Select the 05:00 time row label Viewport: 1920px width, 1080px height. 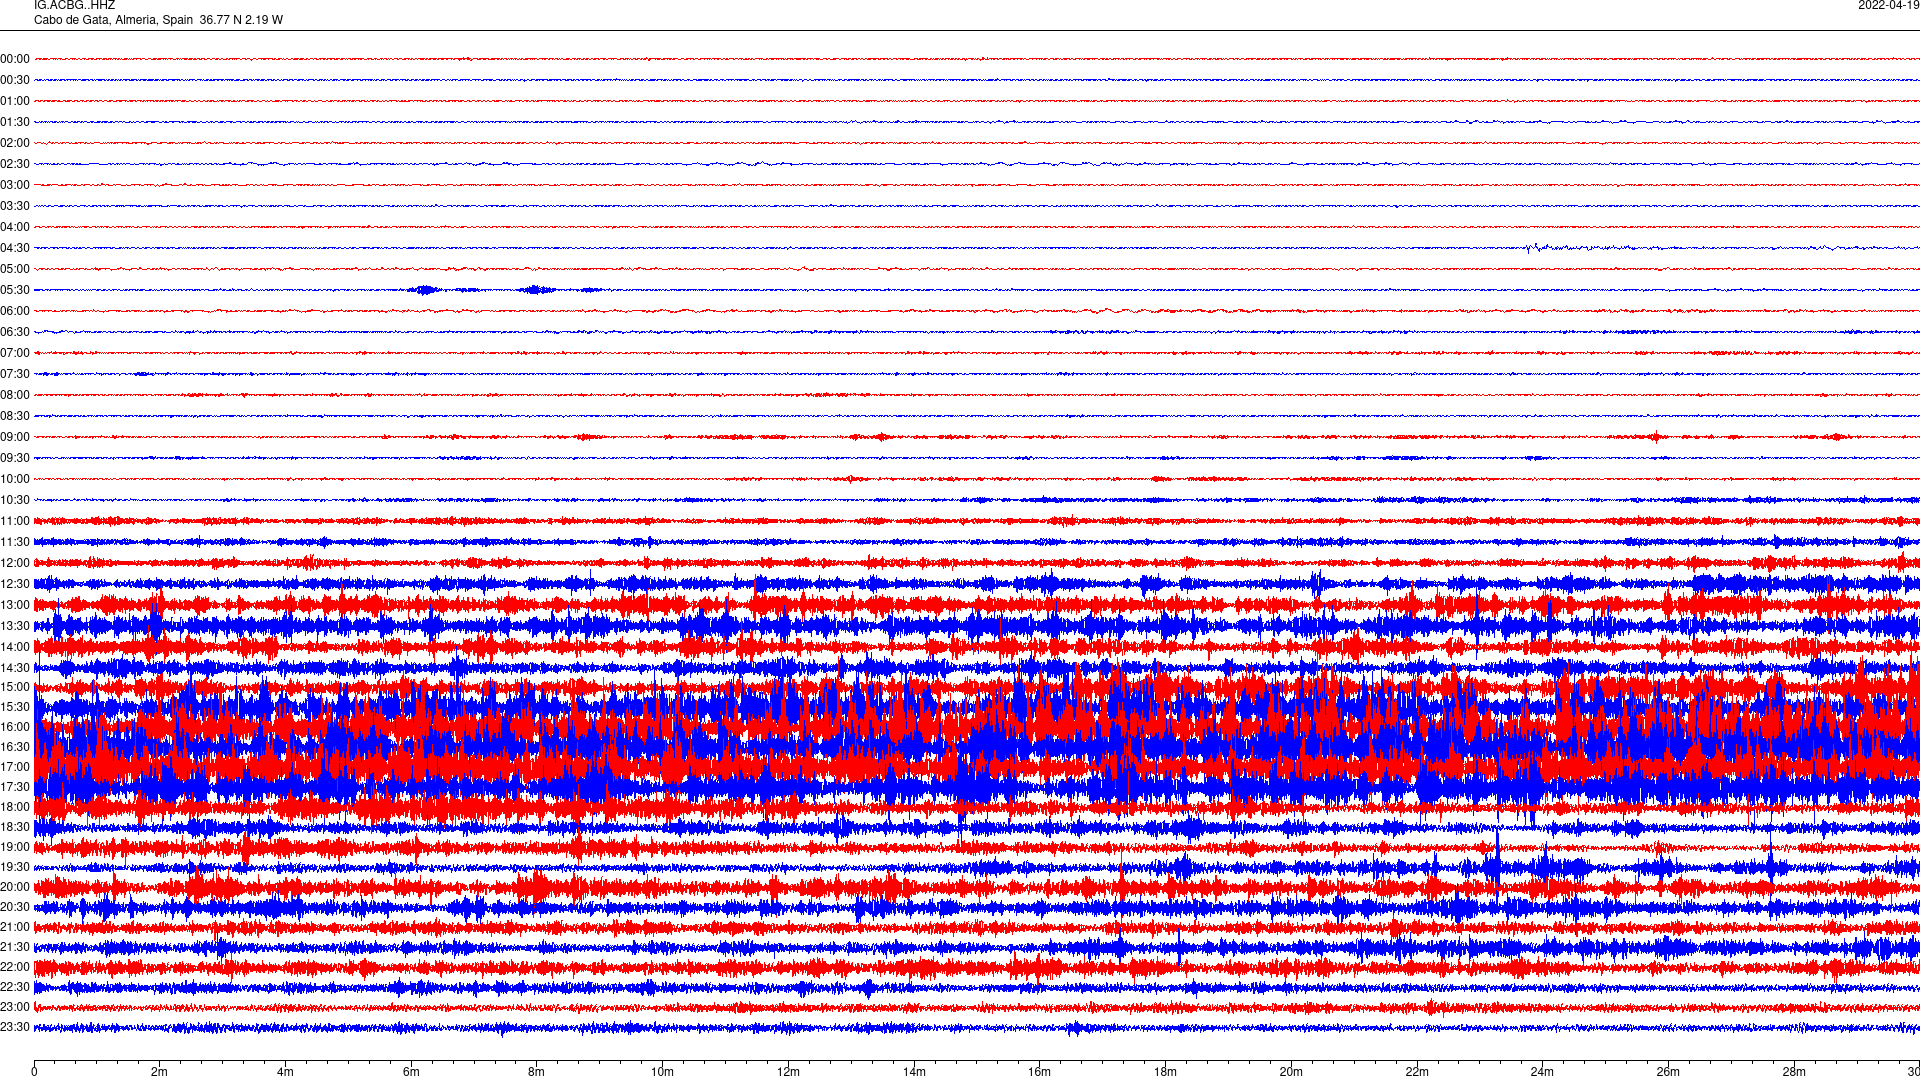click(15, 269)
